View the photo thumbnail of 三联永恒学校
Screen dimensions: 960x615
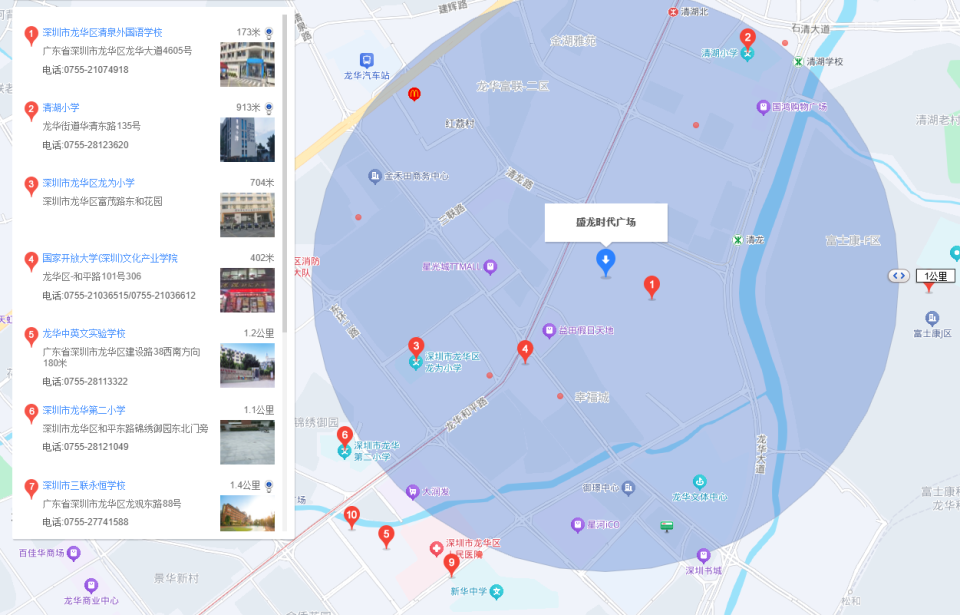point(247,513)
